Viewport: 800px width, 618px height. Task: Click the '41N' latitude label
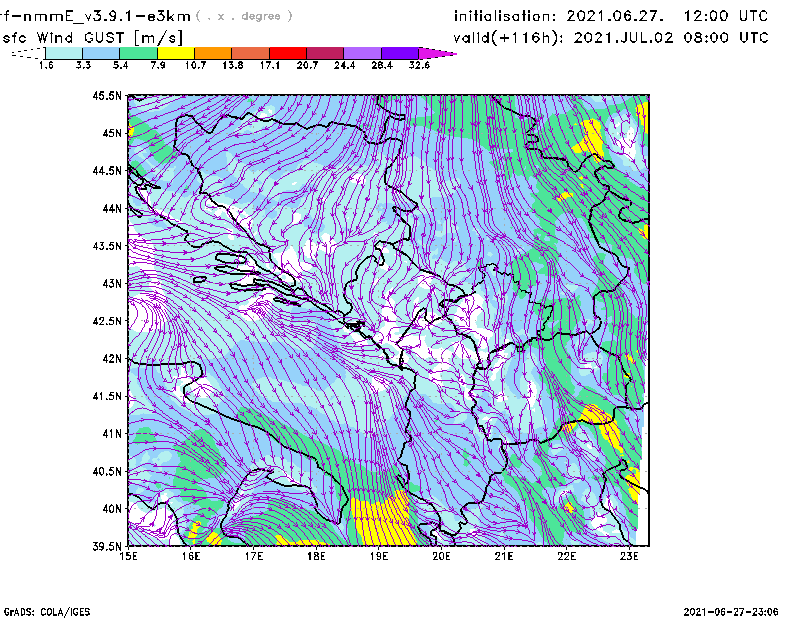click(112, 434)
